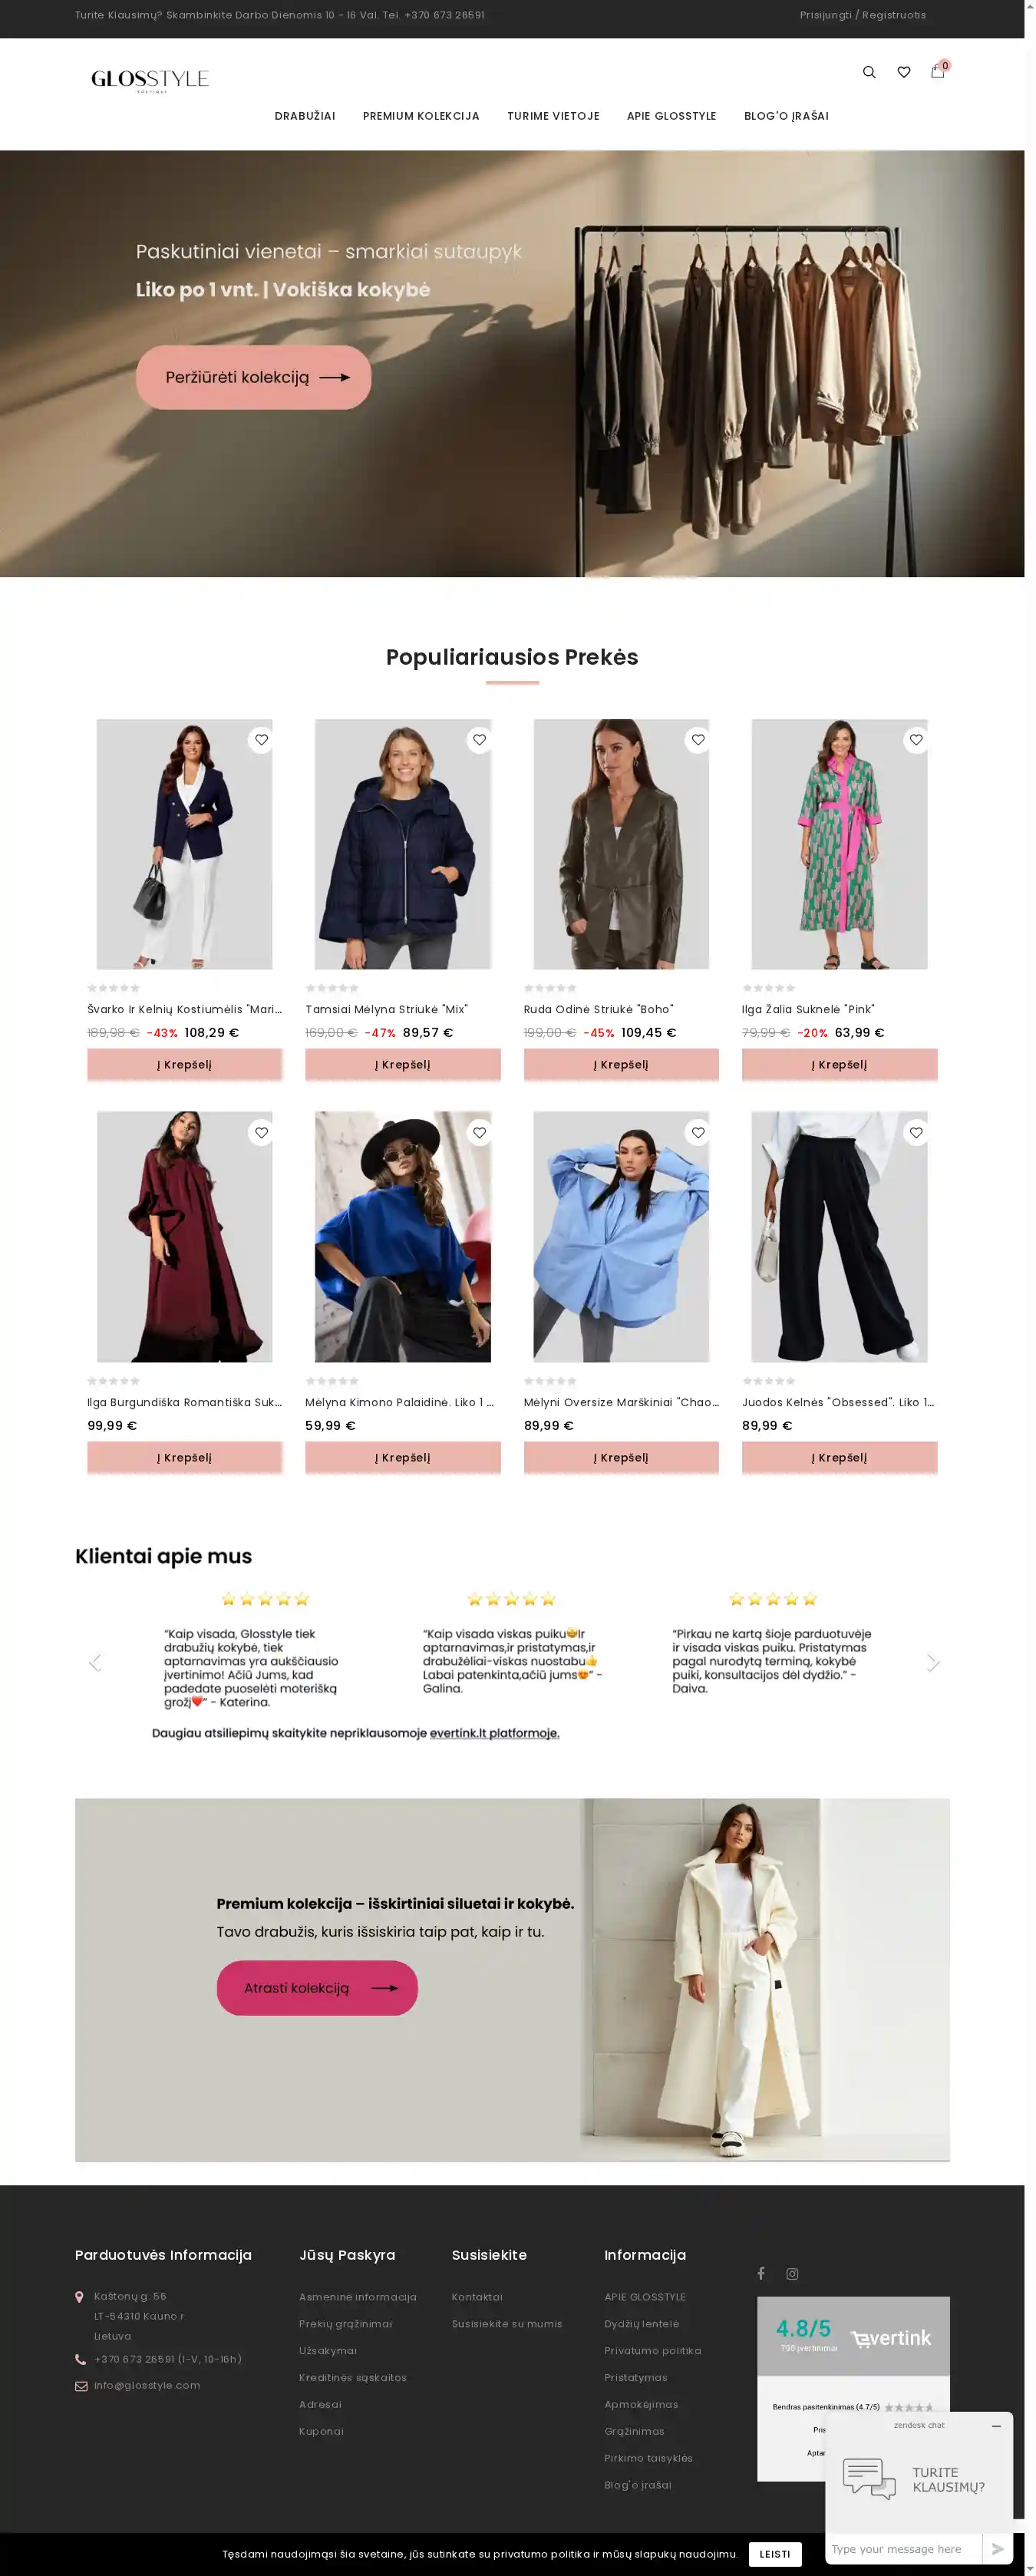Accept cookies with LEISTI button

click(775, 2554)
